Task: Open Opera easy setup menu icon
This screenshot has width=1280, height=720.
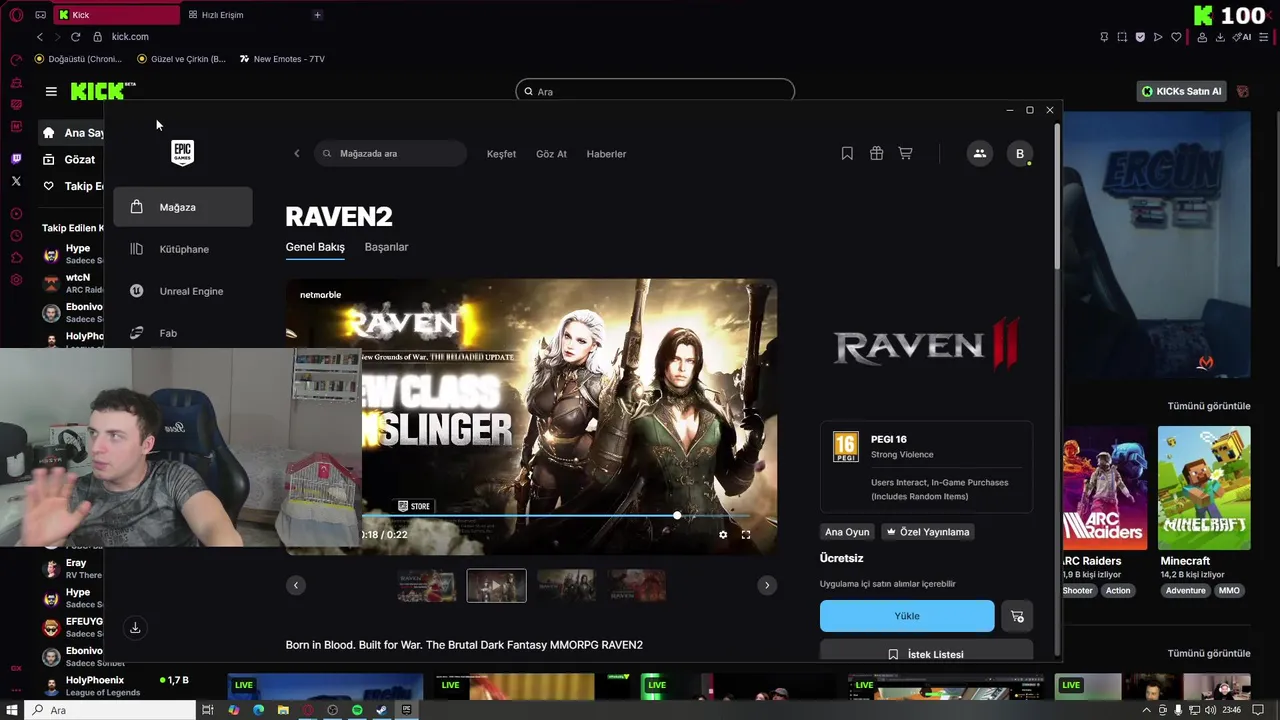Action: pos(1266,37)
